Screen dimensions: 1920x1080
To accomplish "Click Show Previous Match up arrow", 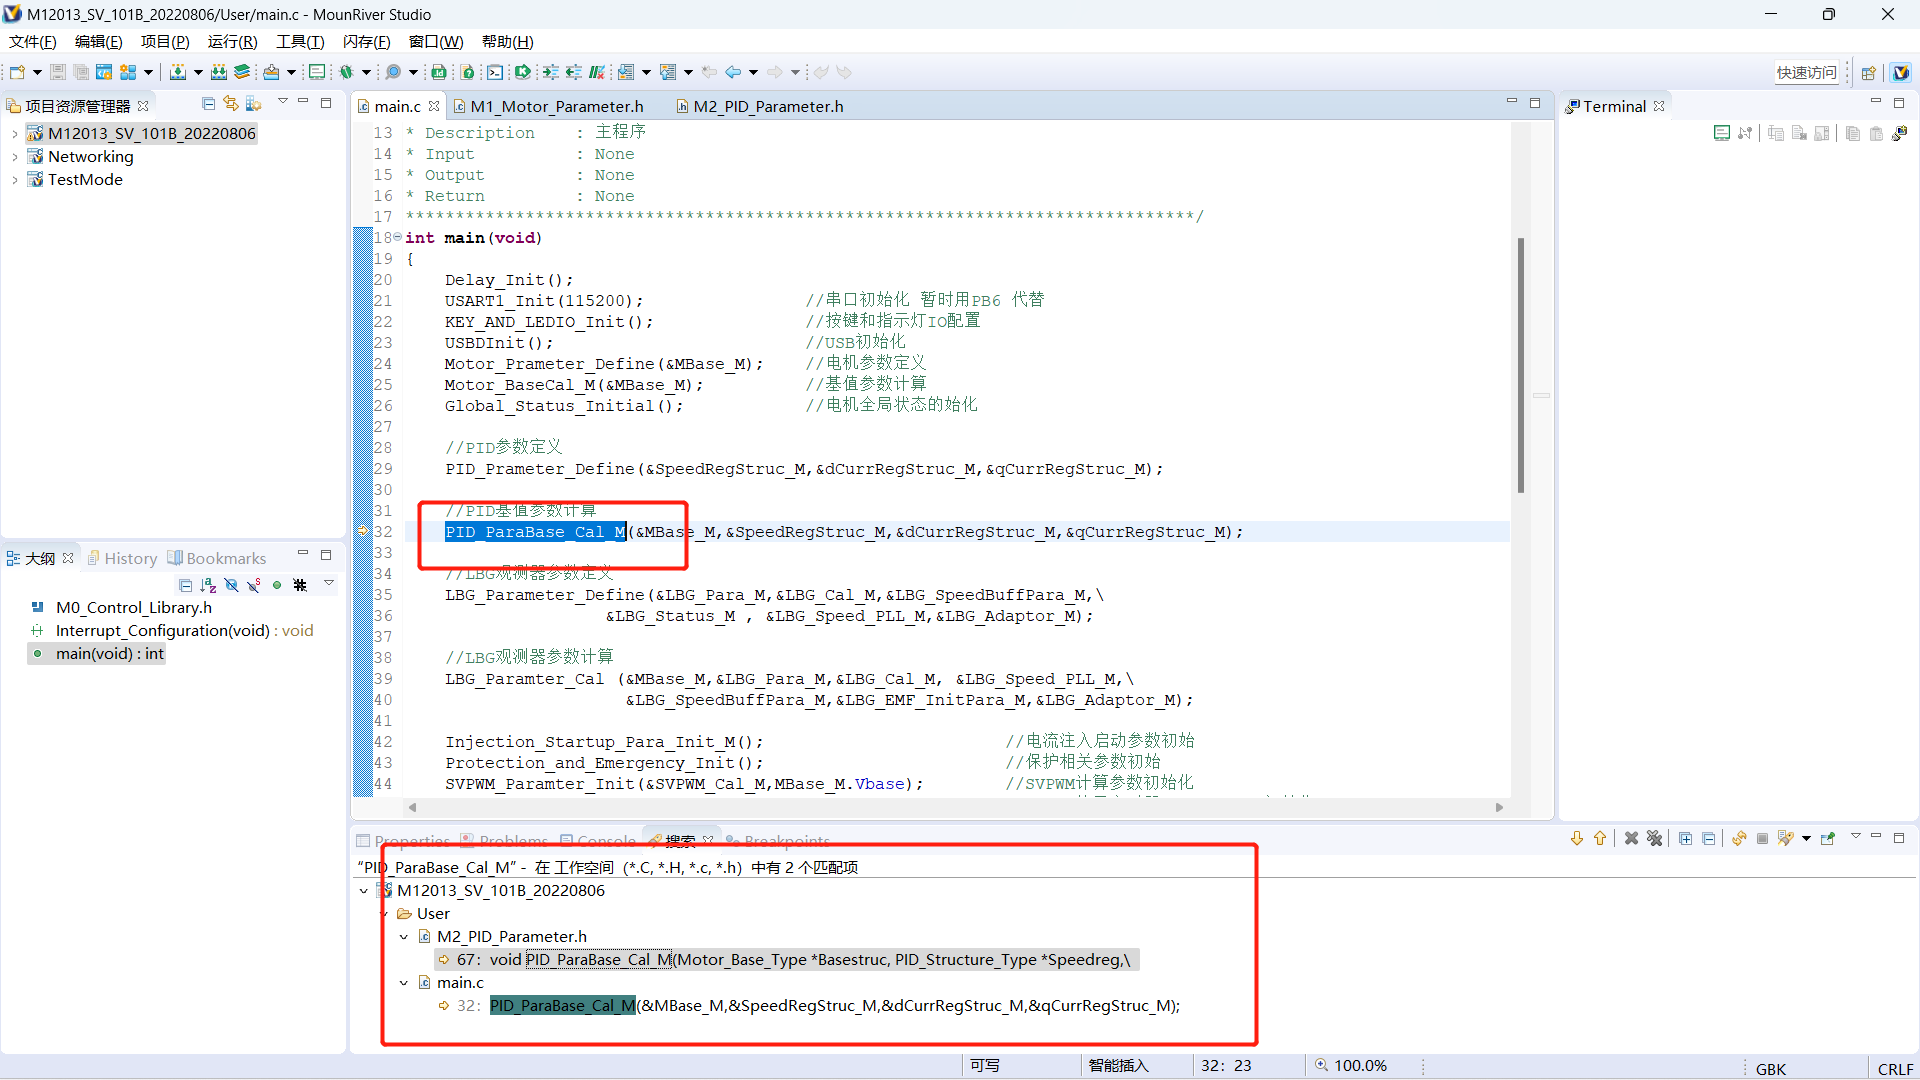I will (1600, 839).
